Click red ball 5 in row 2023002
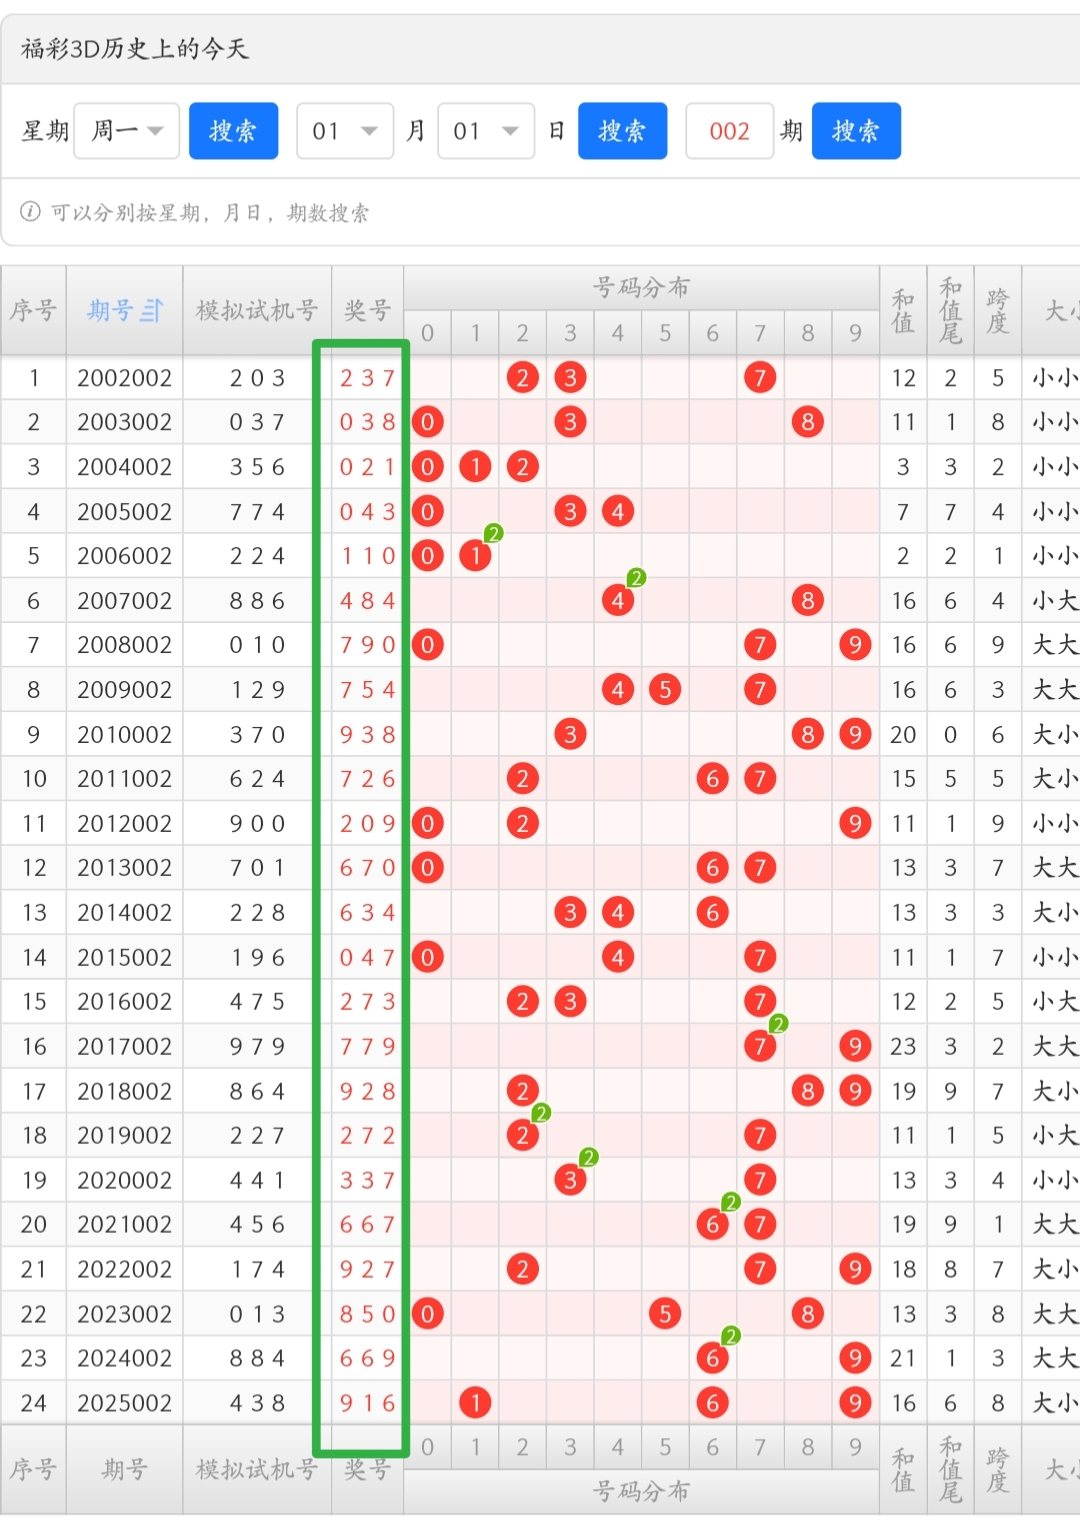 (665, 1314)
